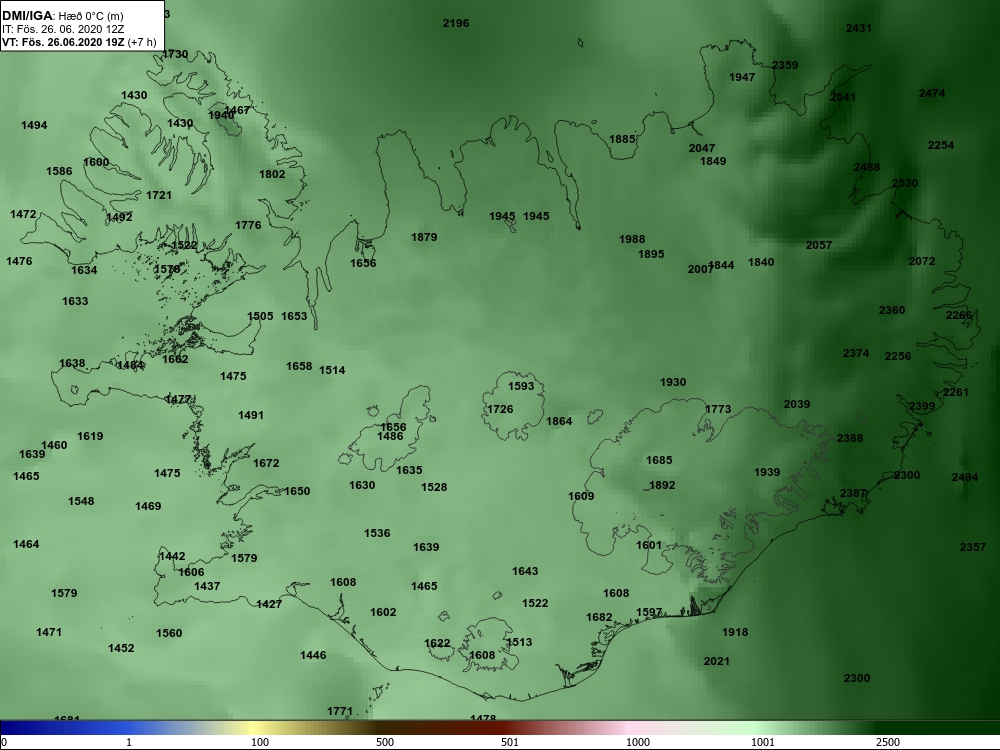Click the map value 1726
The height and width of the screenshot is (750, 1000).
click(x=500, y=409)
